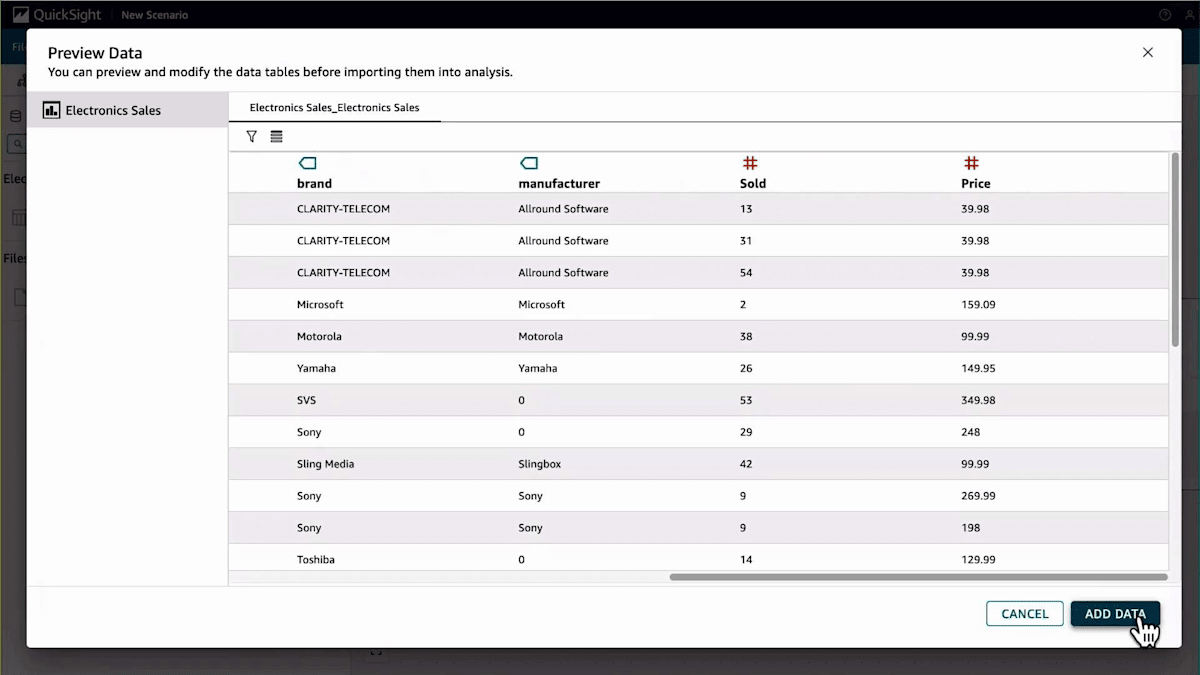Select the Yamaha brand cell
The height and width of the screenshot is (675, 1200).
[x=316, y=368]
